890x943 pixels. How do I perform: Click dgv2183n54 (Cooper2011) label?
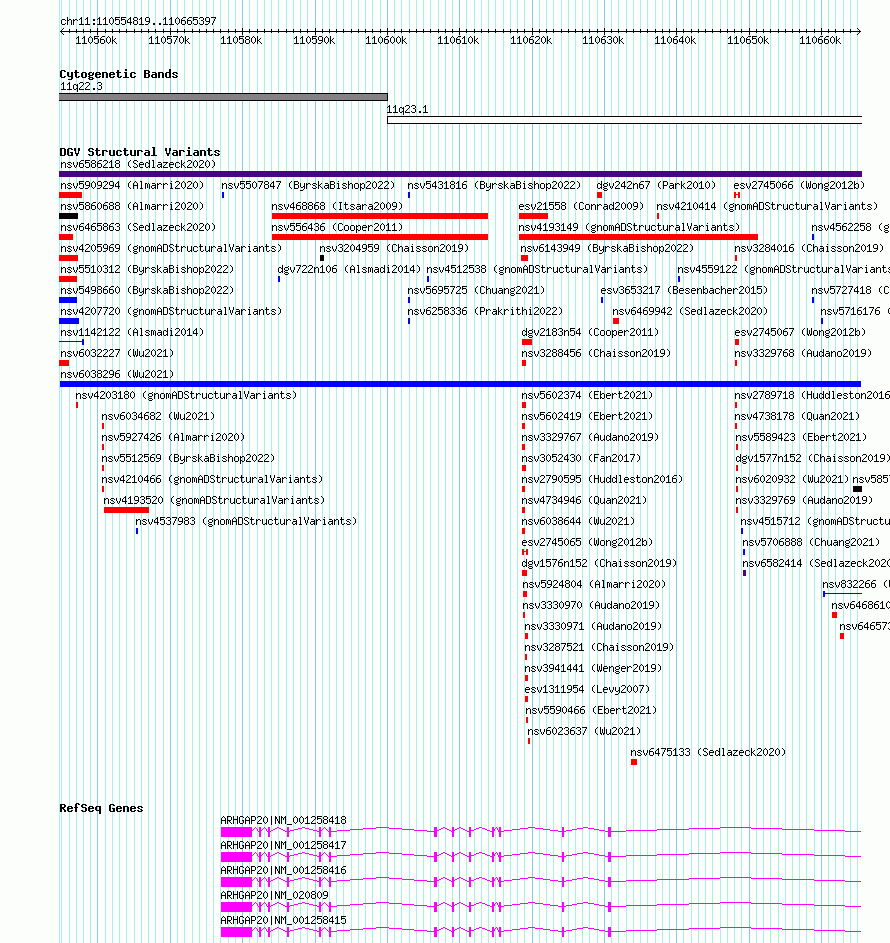590,333
